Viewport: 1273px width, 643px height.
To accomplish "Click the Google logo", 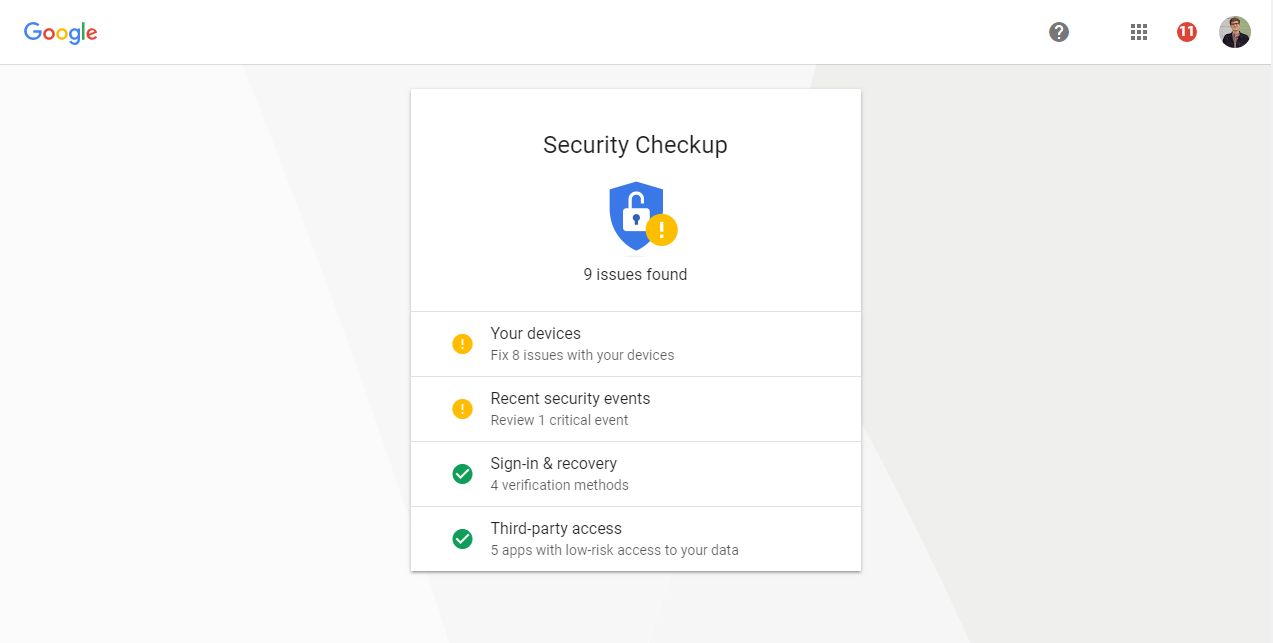I will [60, 32].
